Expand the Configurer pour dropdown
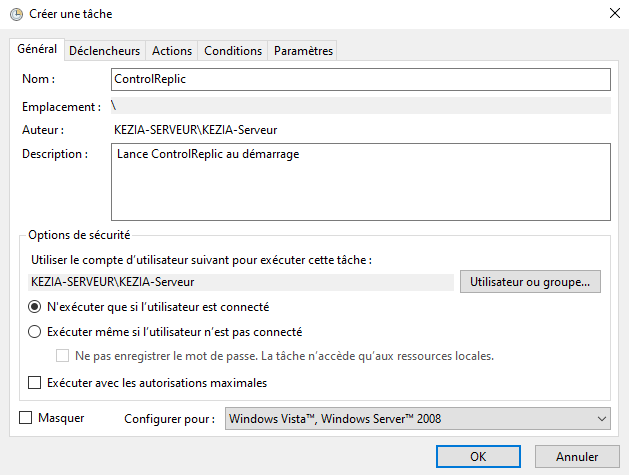The width and height of the screenshot is (629, 475). pos(417,419)
